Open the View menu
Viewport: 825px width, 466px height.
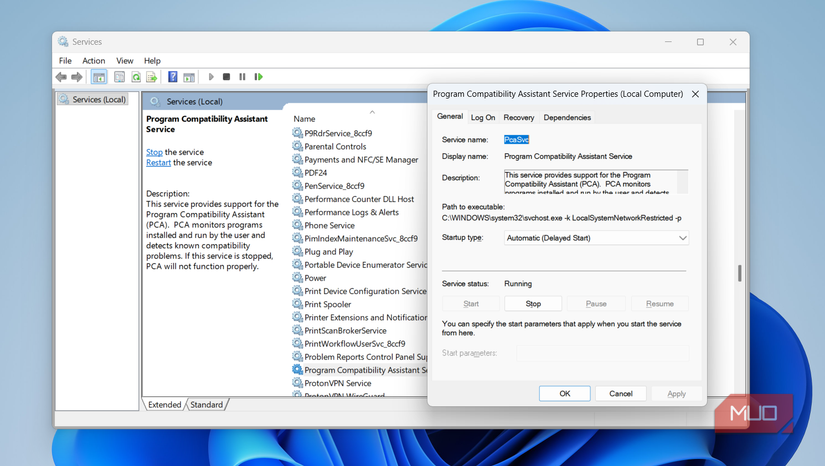[x=125, y=60]
